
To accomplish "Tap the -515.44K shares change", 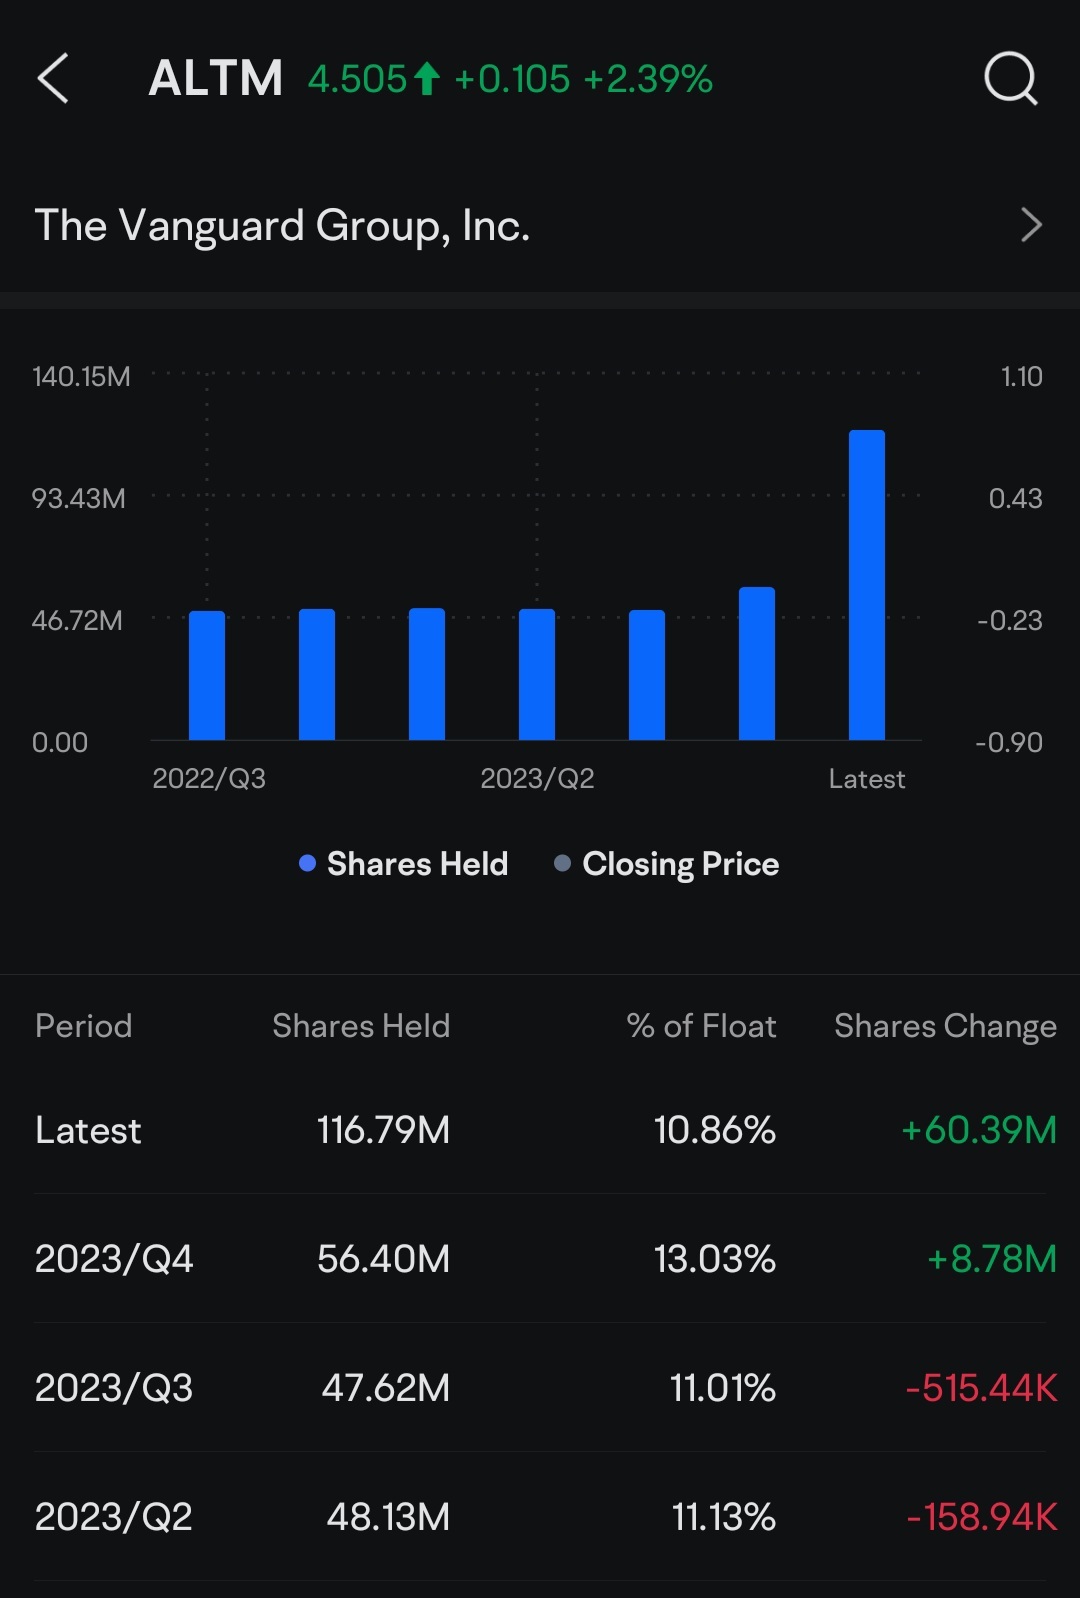I will 981,1388.
